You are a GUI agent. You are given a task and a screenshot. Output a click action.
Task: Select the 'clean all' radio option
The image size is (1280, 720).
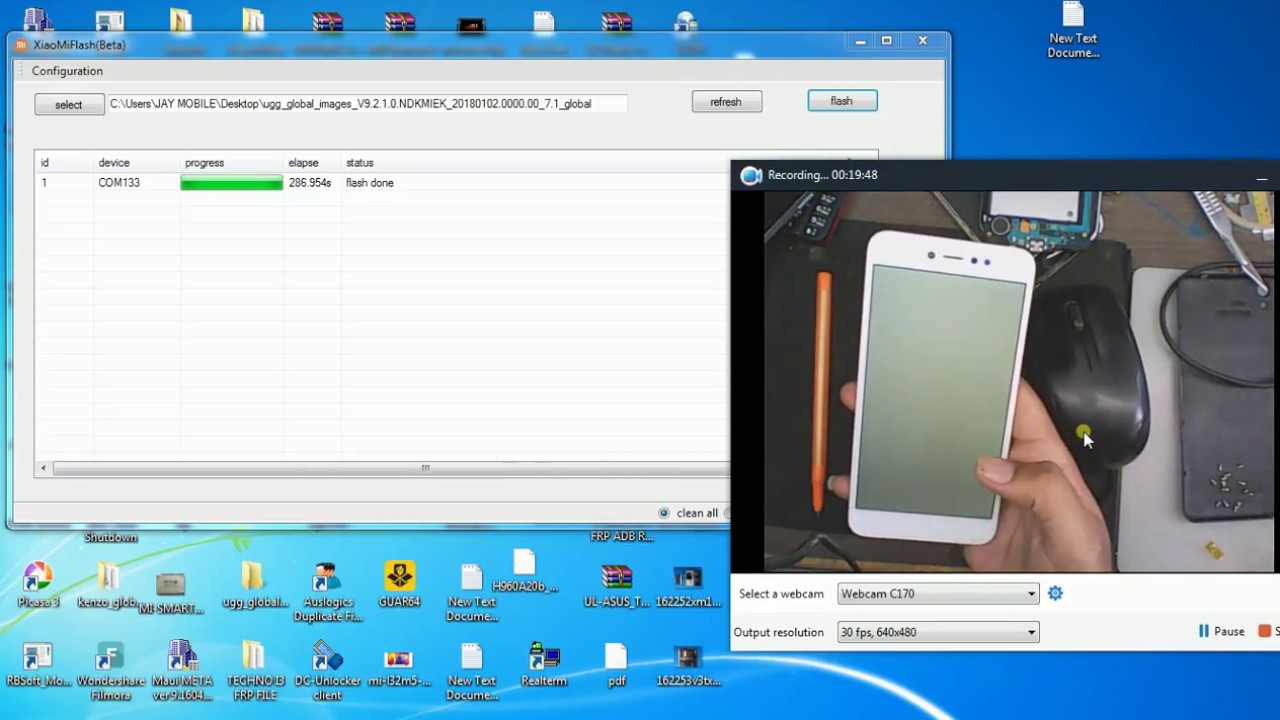pos(664,513)
